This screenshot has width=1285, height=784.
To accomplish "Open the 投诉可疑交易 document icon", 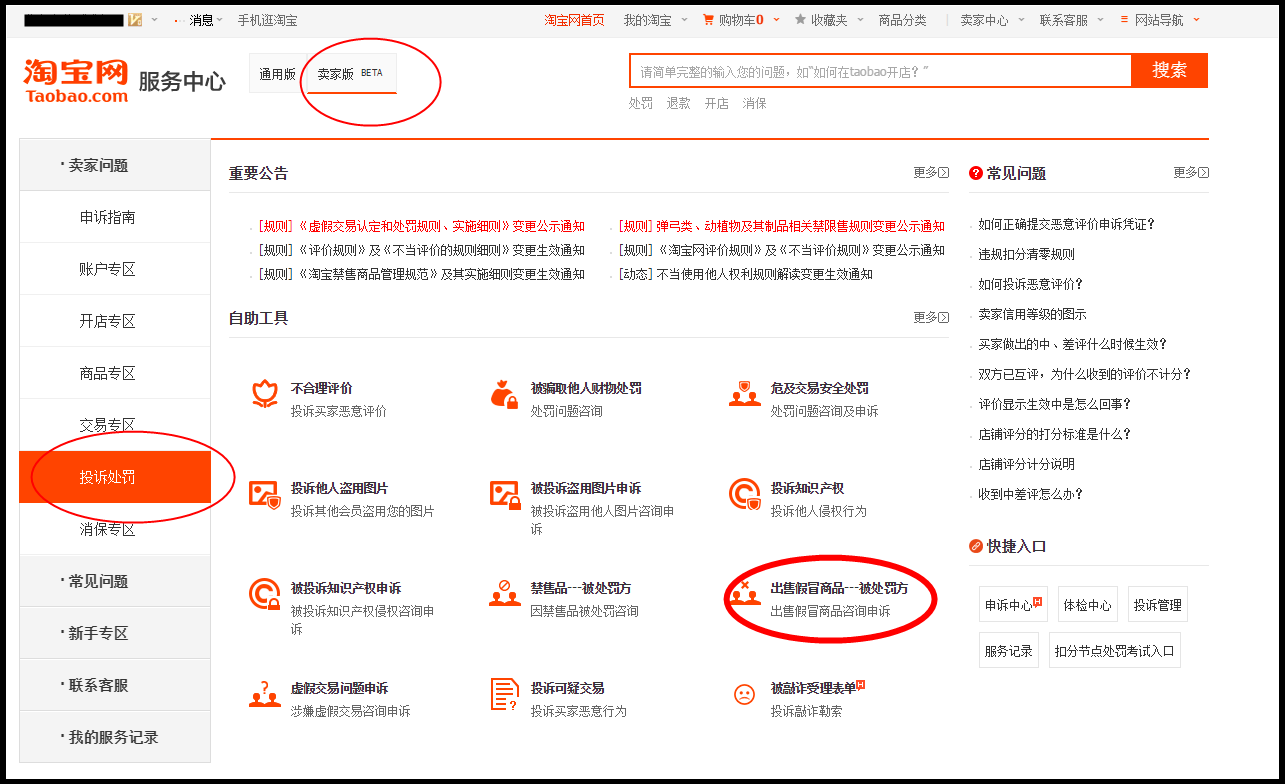I will click(504, 694).
